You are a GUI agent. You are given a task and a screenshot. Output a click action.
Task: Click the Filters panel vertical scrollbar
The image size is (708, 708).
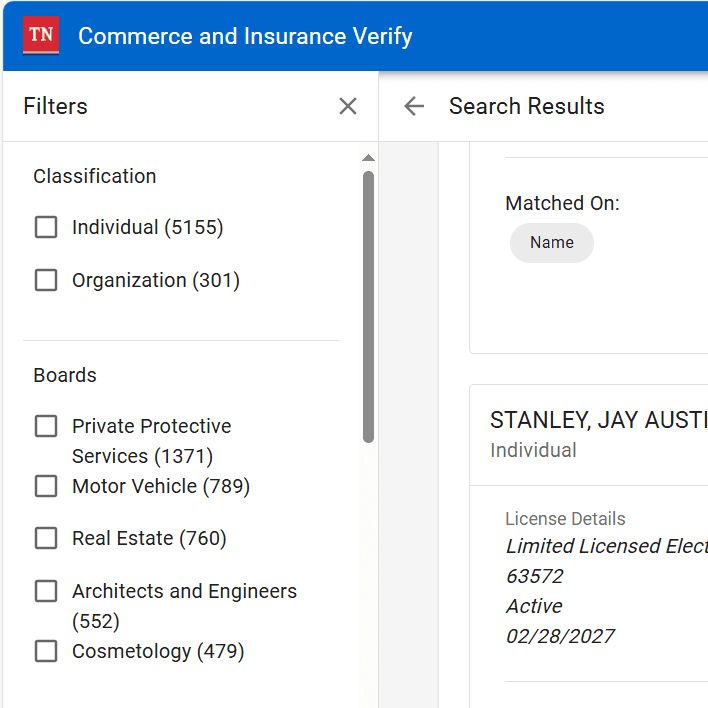click(368, 307)
